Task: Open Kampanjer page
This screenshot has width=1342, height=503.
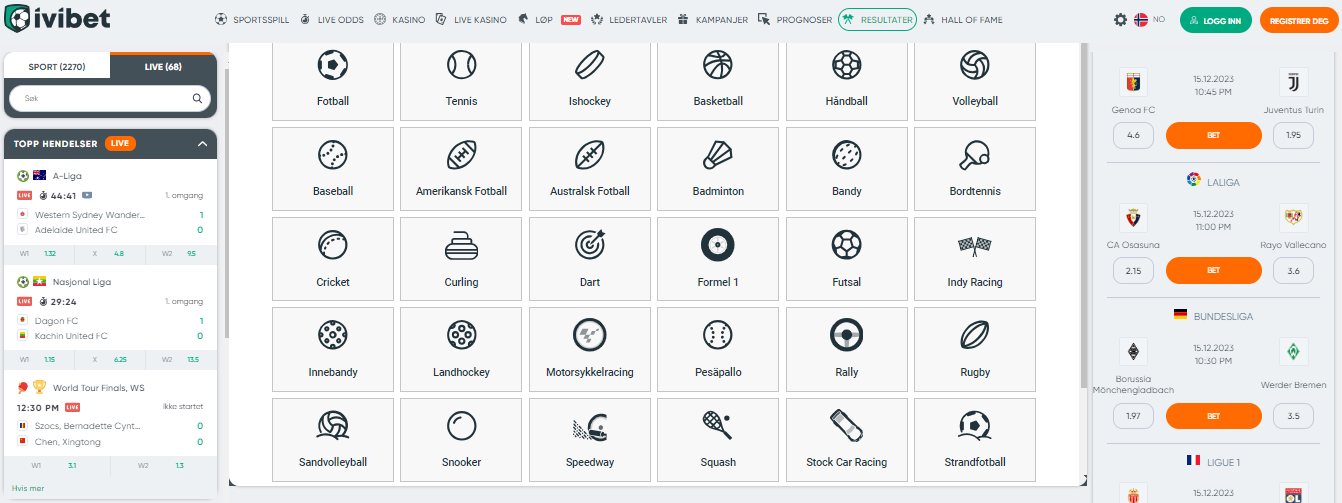Action: 712,19
